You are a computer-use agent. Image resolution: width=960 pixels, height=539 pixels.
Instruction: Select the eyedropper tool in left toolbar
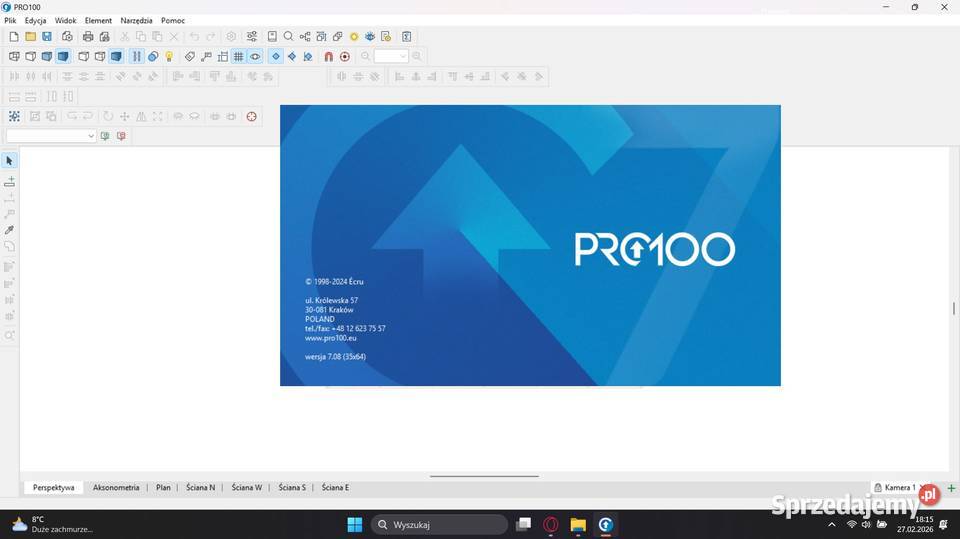tap(9, 230)
